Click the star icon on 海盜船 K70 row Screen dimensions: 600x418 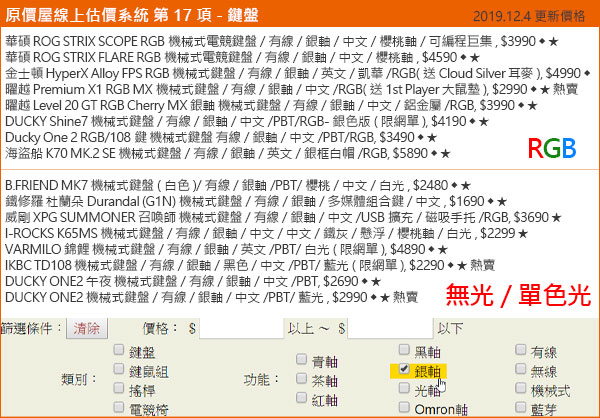(445, 154)
